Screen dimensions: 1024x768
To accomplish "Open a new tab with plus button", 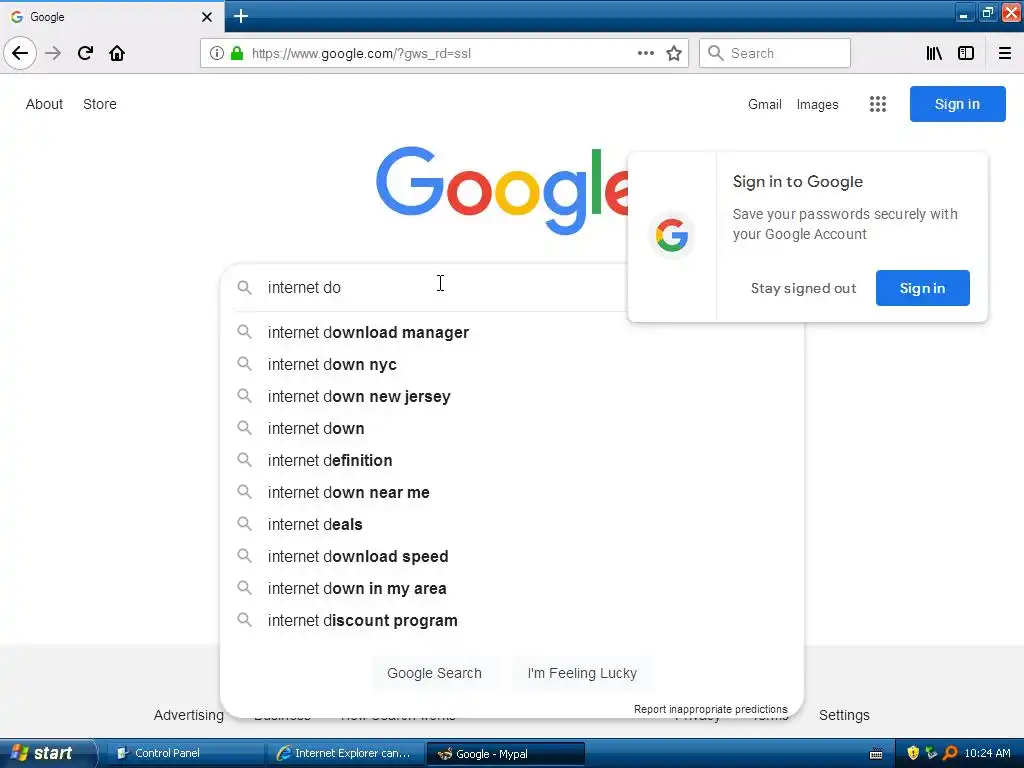I will [x=241, y=16].
